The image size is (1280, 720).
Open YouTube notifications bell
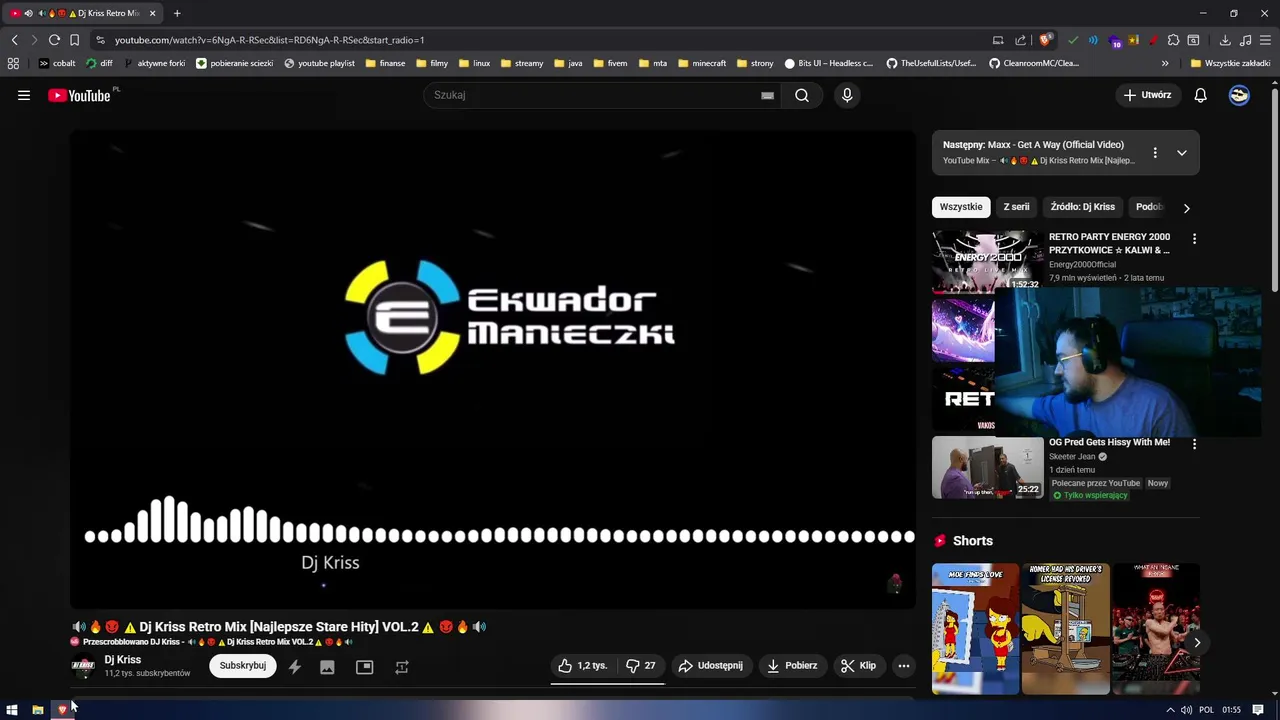pyautogui.click(x=1201, y=95)
